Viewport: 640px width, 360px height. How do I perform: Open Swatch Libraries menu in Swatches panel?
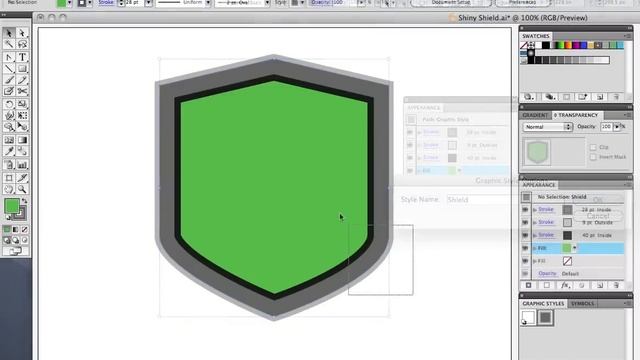click(529, 97)
